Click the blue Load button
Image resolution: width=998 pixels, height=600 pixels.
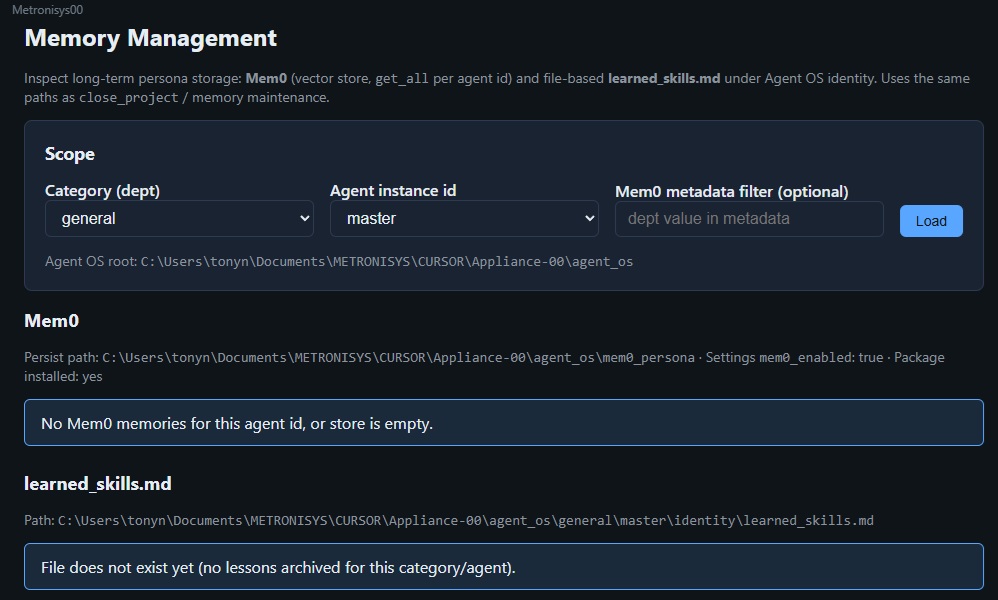(931, 221)
